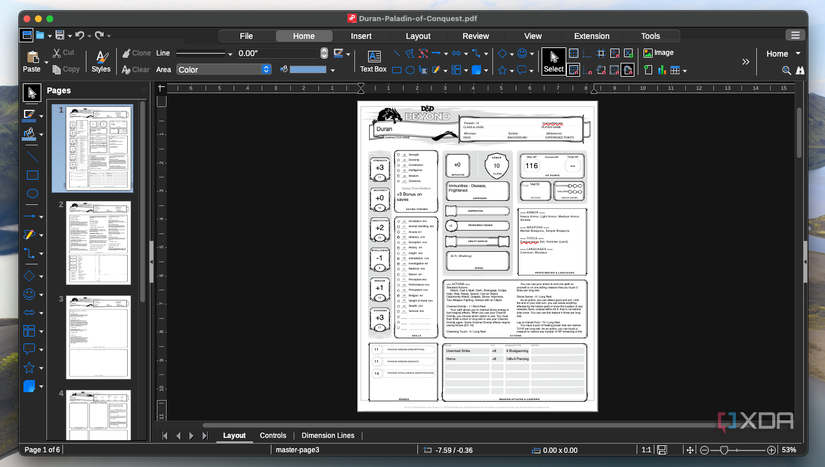The image size is (825, 467).
Task: Pick the Stars and Banners tool in sidebar
Action: [x=29, y=368]
